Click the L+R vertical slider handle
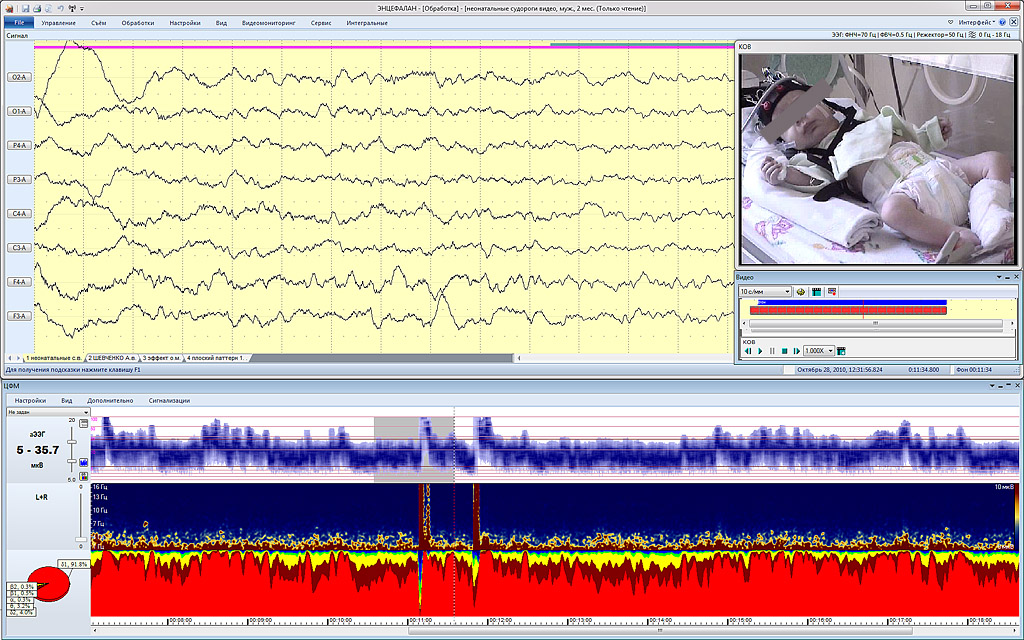 81,540
